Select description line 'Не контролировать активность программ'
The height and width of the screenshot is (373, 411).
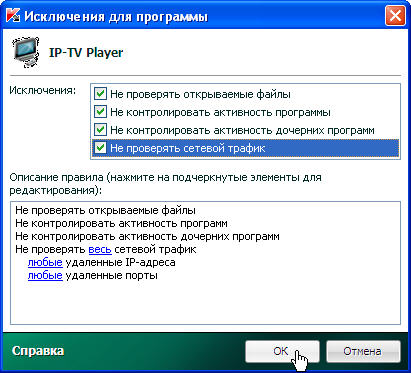tap(121, 223)
